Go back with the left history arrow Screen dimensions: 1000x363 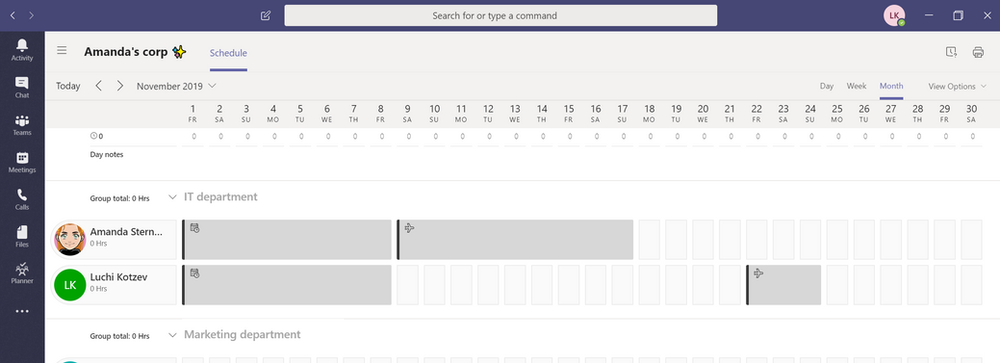(x=13, y=15)
